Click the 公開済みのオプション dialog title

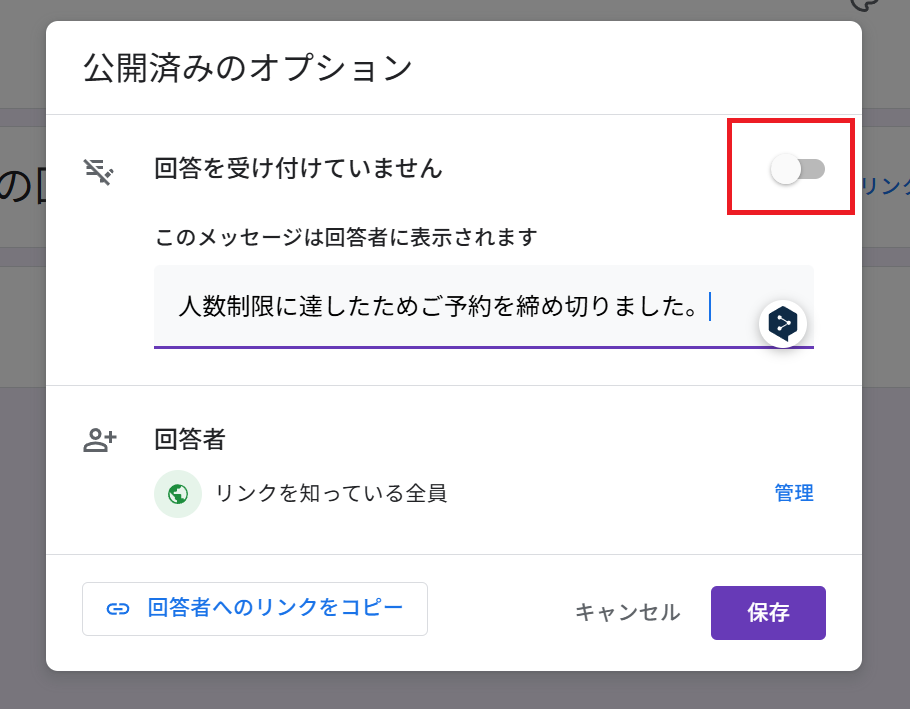(x=248, y=68)
